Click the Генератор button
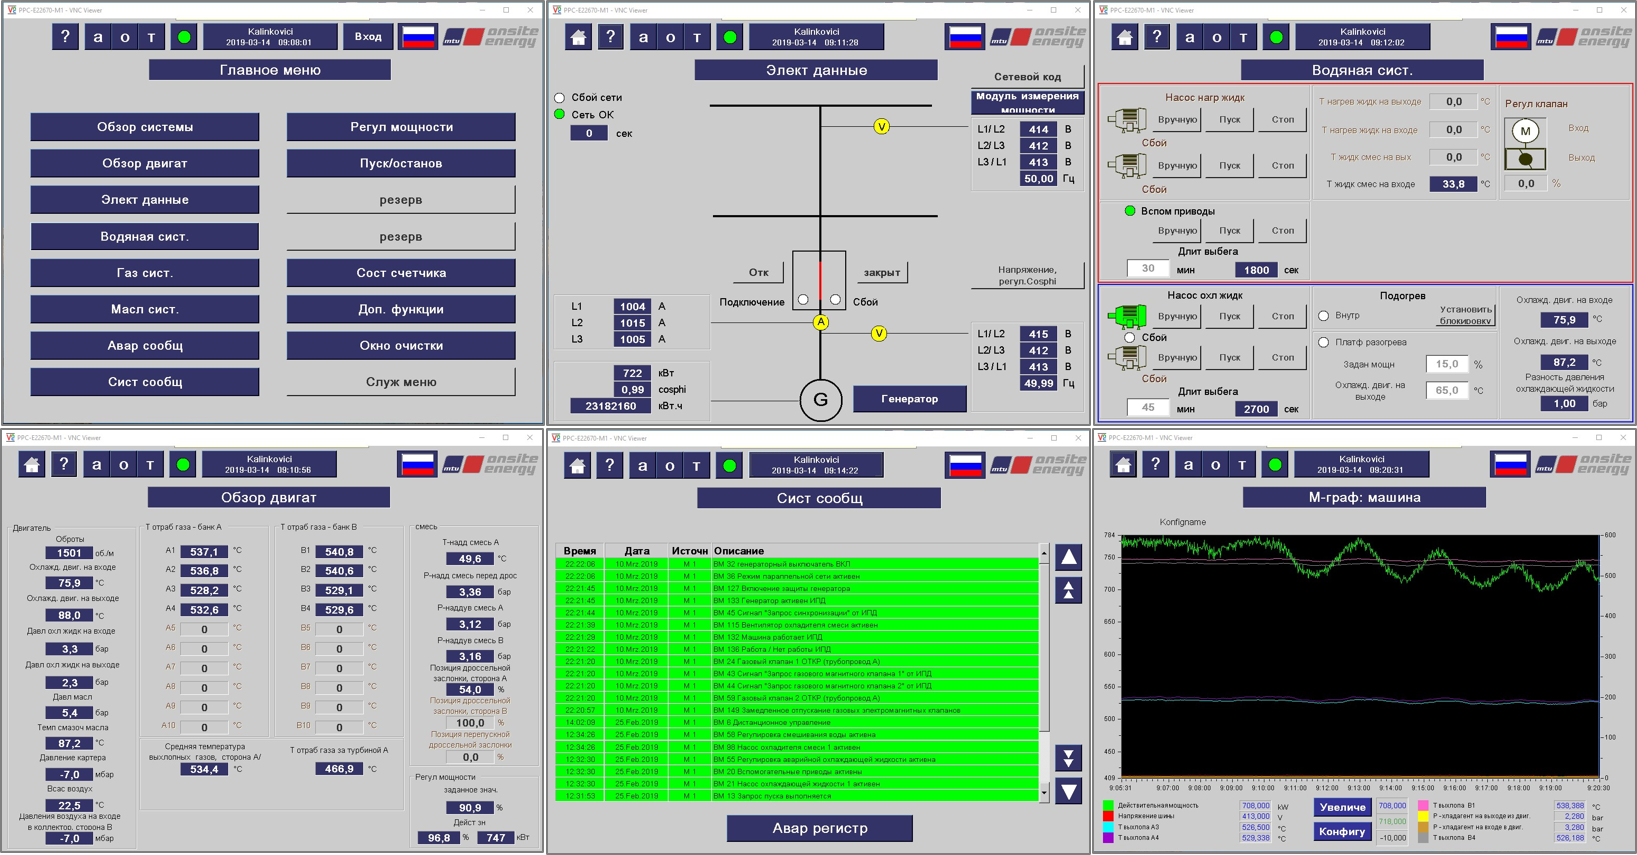 click(x=910, y=399)
